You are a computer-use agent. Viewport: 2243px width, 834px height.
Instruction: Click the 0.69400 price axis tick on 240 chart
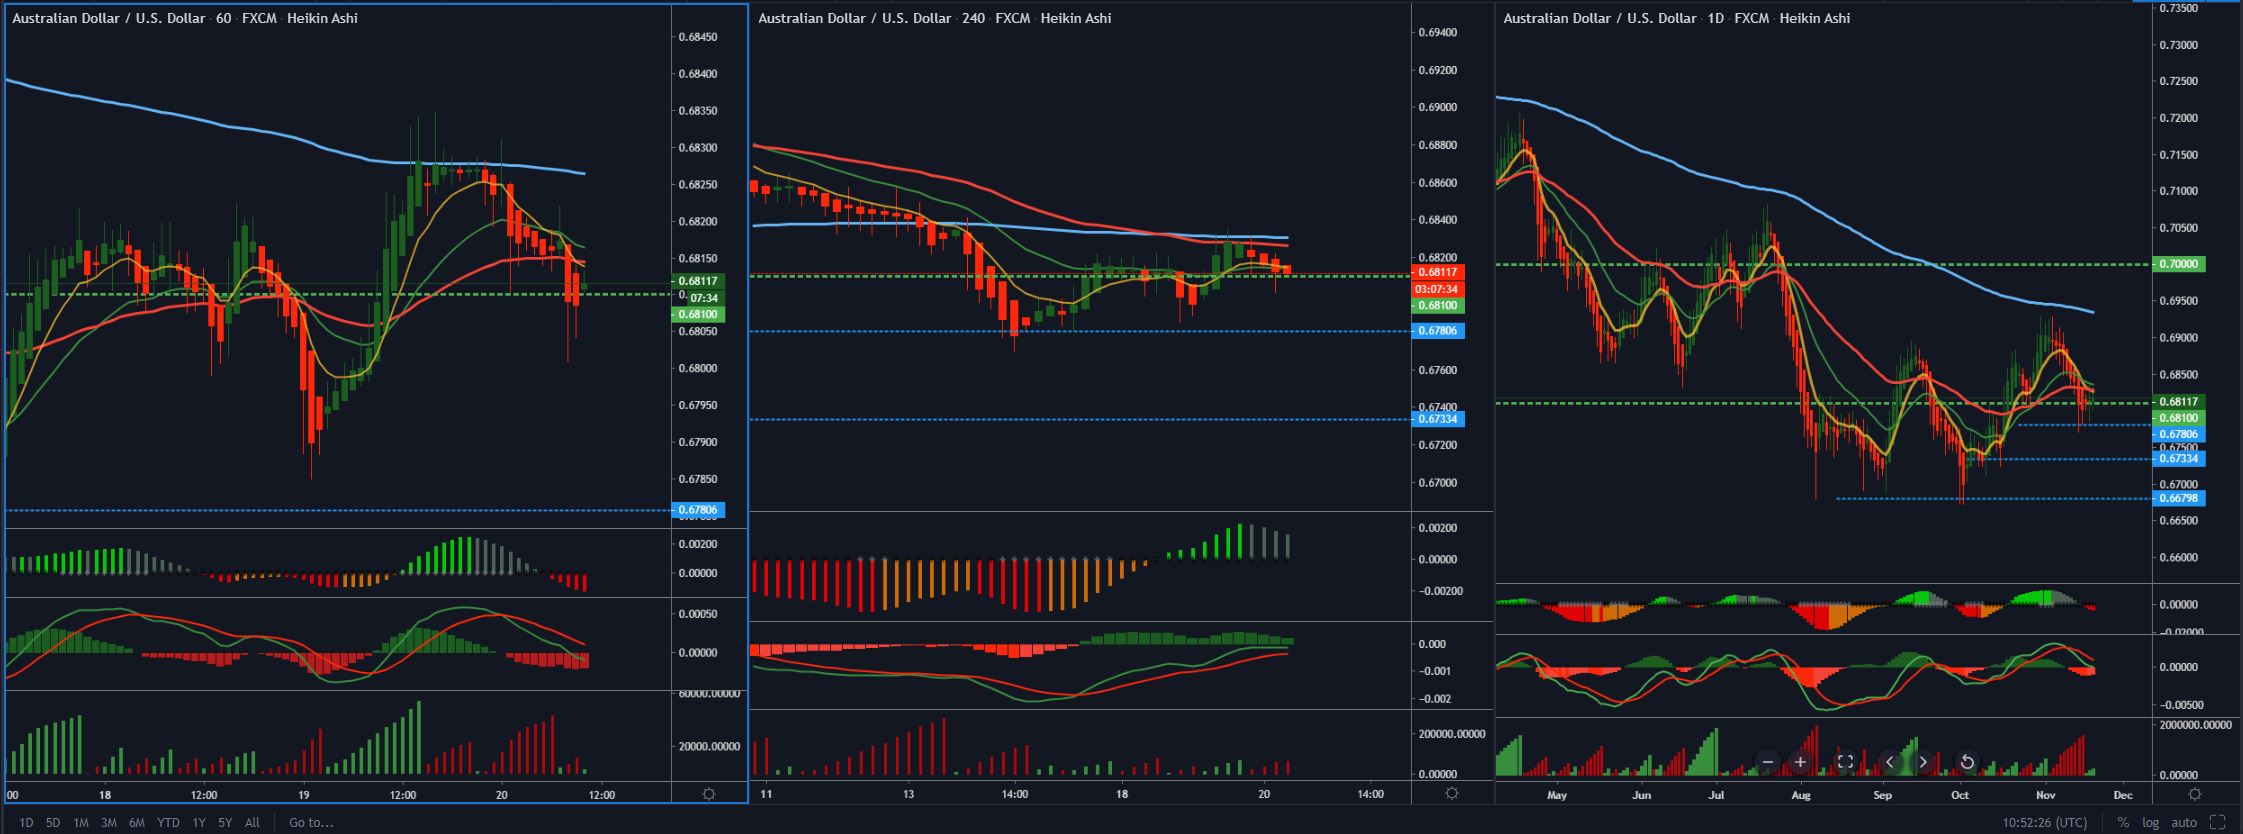1437,32
